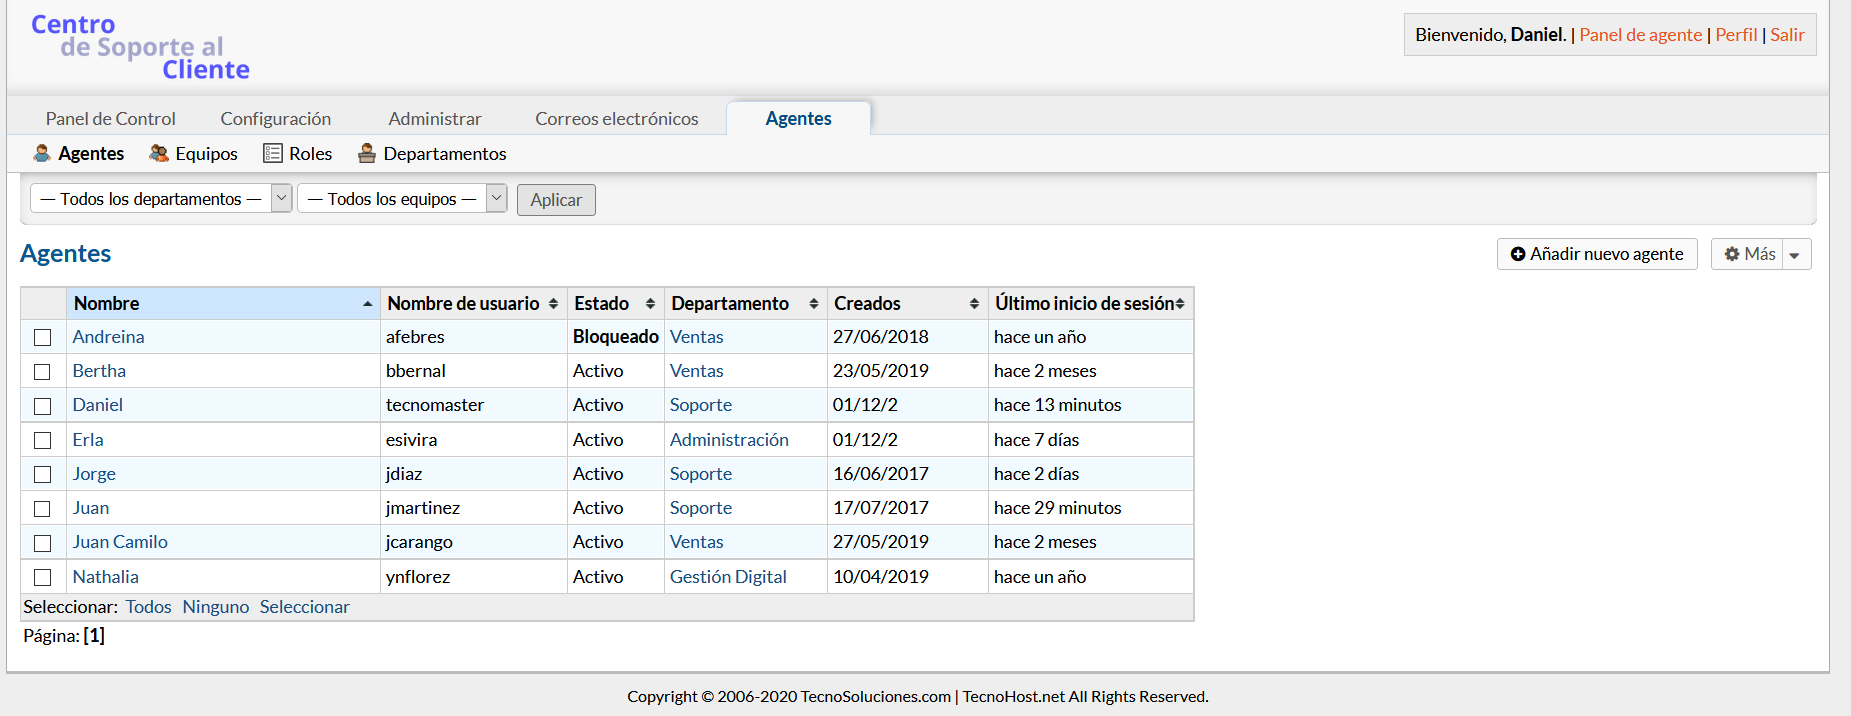The height and width of the screenshot is (716, 1851).
Task: Tick the checkbox for Nathalia row
Action: tap(42, 577)
